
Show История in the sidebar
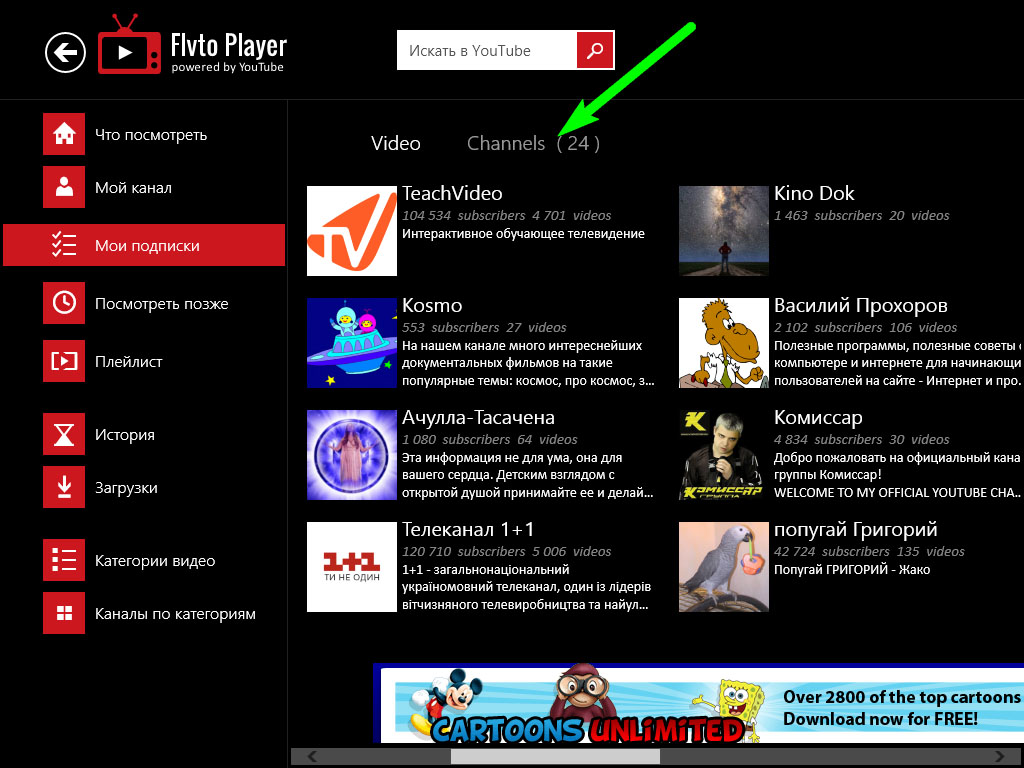[x=125, y=434]
